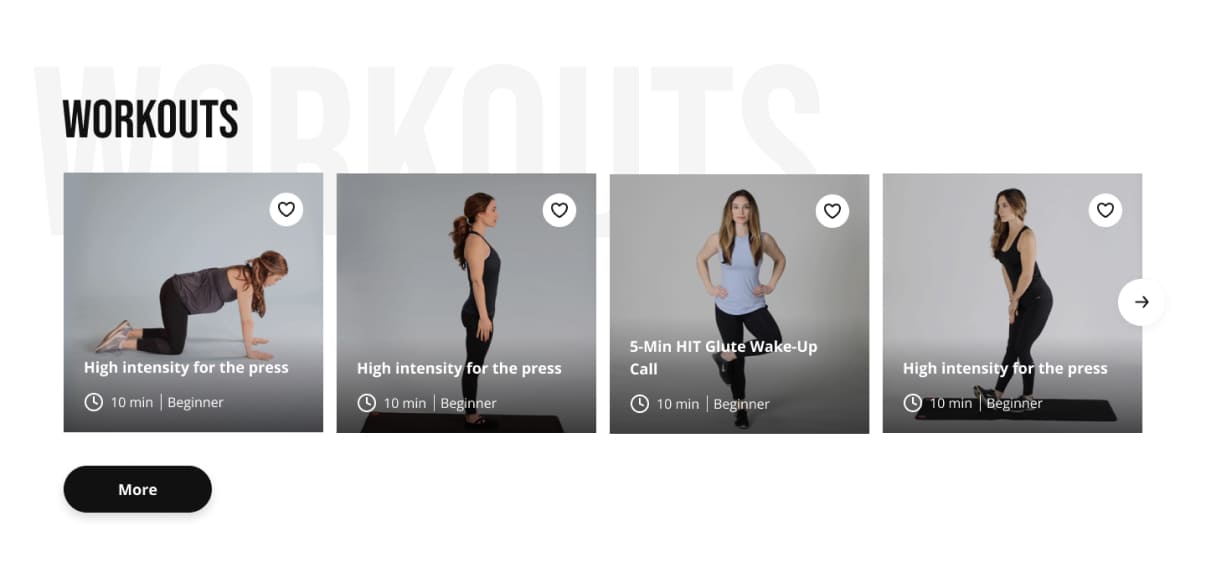Click Beginner label on Glute Wake-Up Call card
The height and width of the screenshot is (579, 1206).
tap(741, 404)
